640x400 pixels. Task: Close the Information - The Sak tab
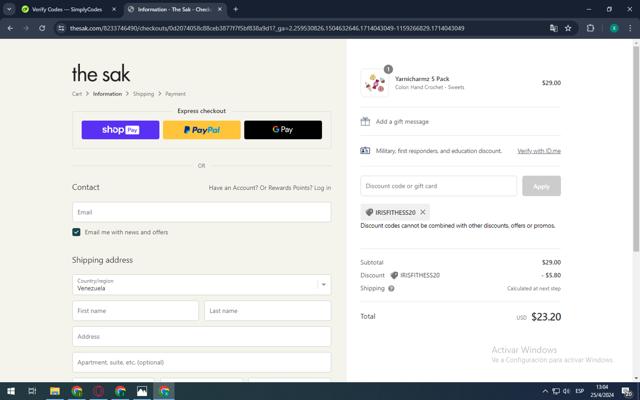[220, 9]
